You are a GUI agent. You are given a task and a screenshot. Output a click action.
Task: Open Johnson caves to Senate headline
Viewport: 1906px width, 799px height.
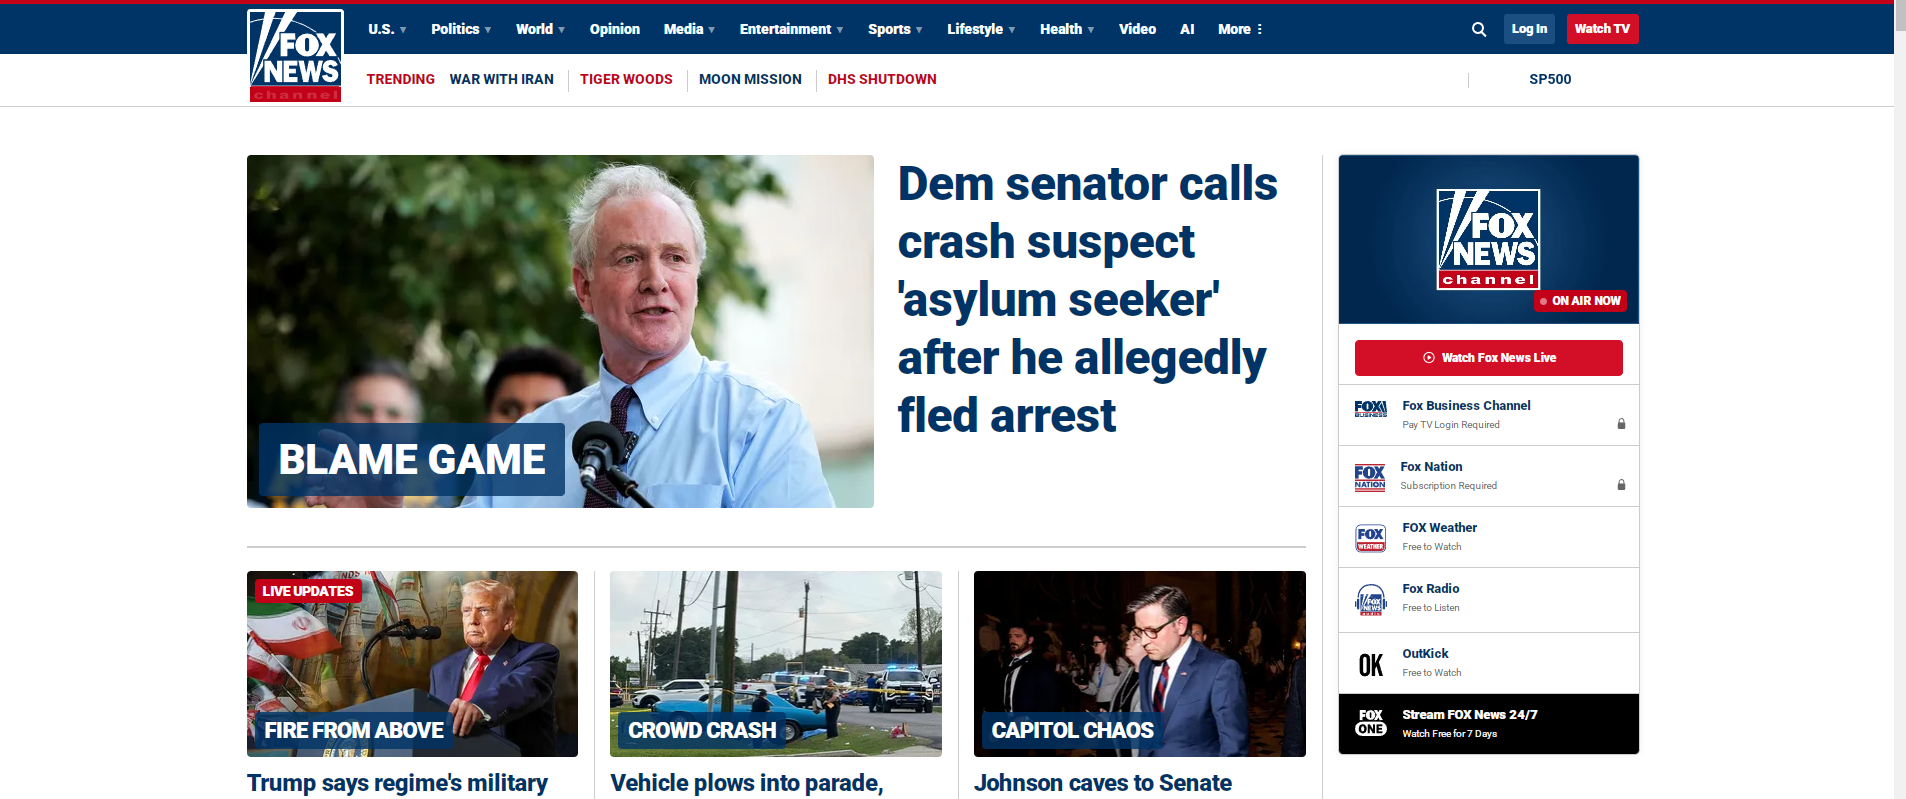click(x=1103, y=783)
